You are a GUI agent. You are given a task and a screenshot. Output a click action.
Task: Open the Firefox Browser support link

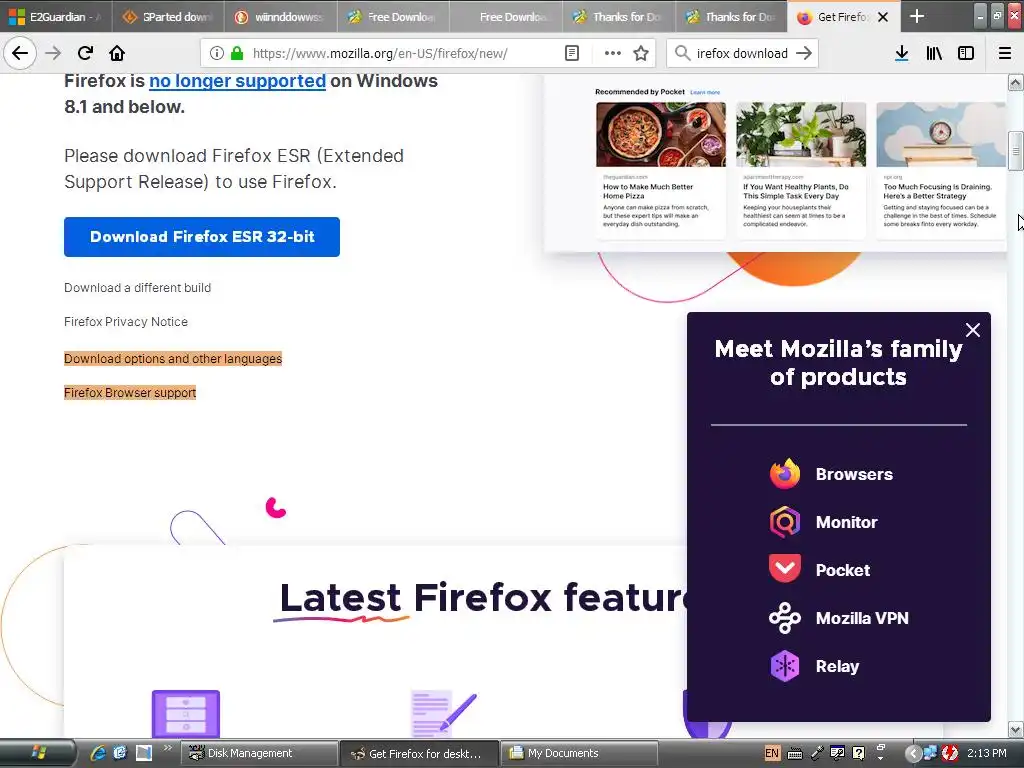click(x=130, y=392)
